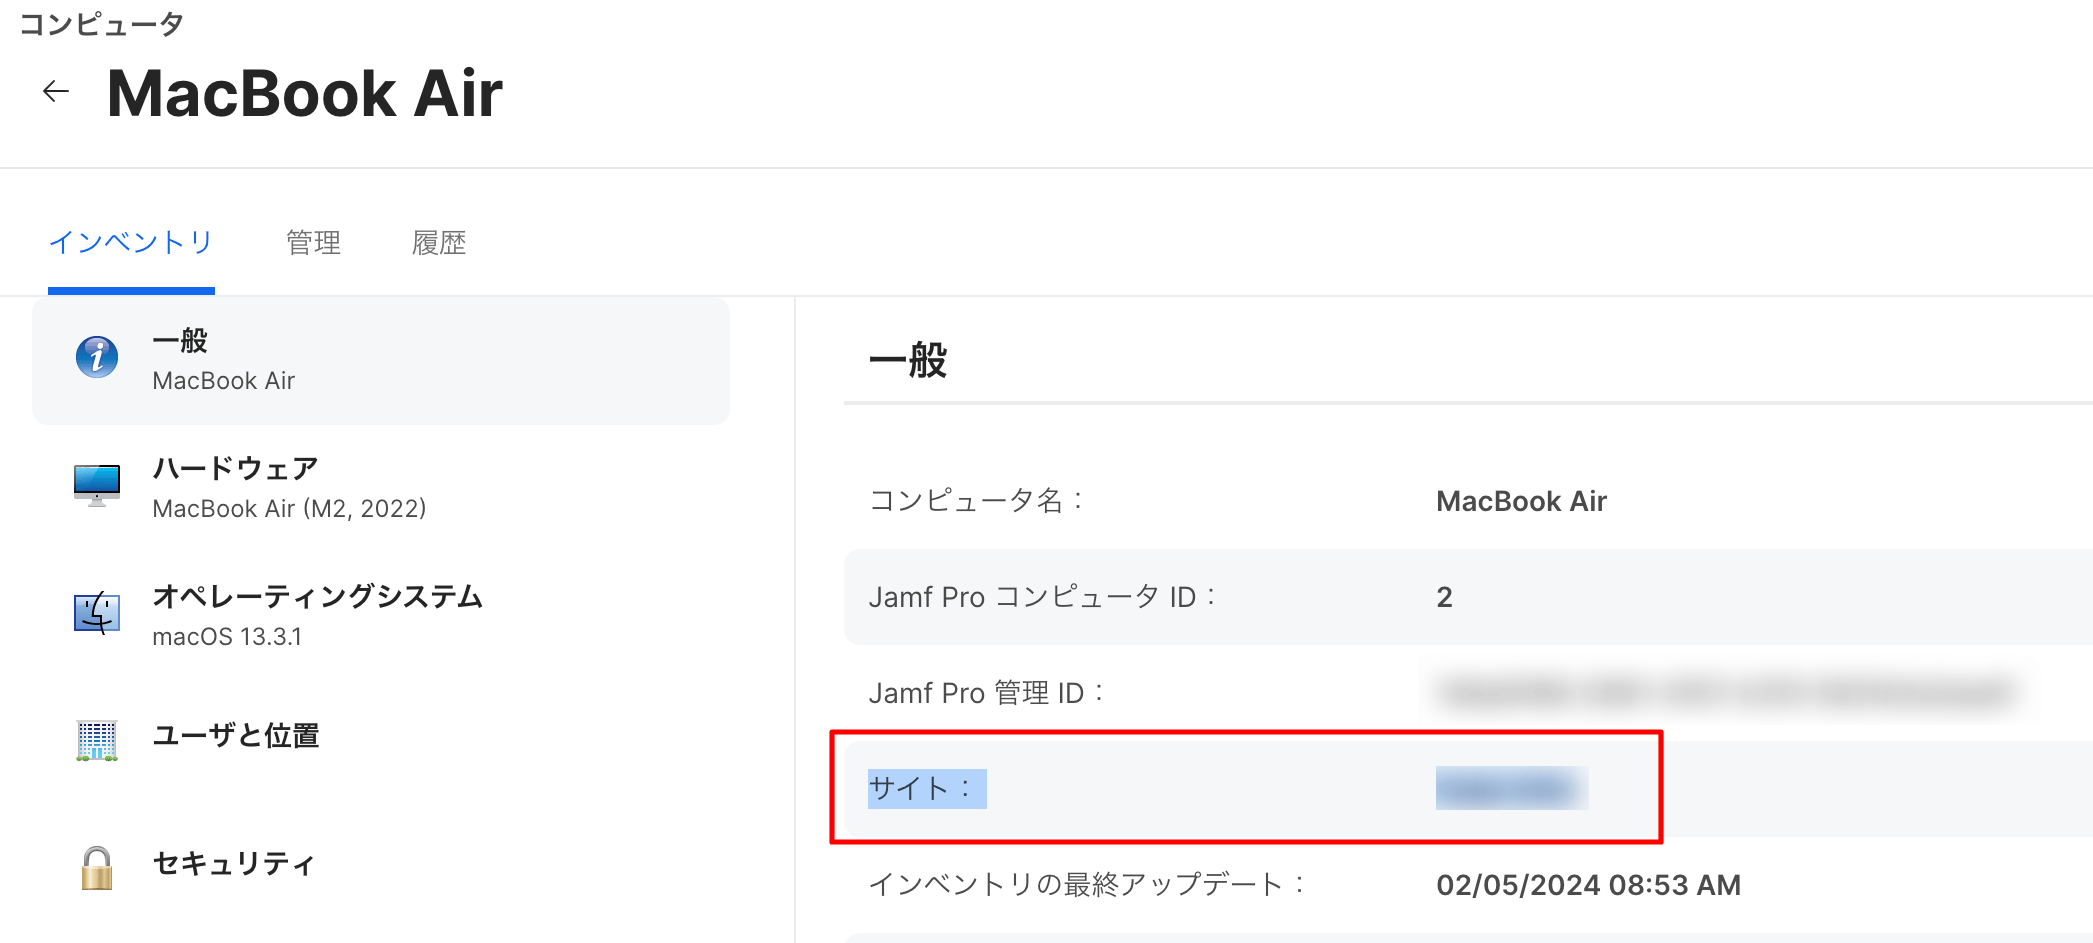Open the 管理 tab
The width and height of the screenshot is (2093, 943).
point(313,243)
